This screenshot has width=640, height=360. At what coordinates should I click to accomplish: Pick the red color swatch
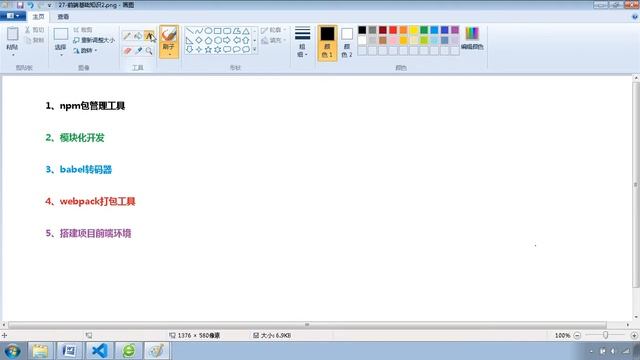coord(393,30)
